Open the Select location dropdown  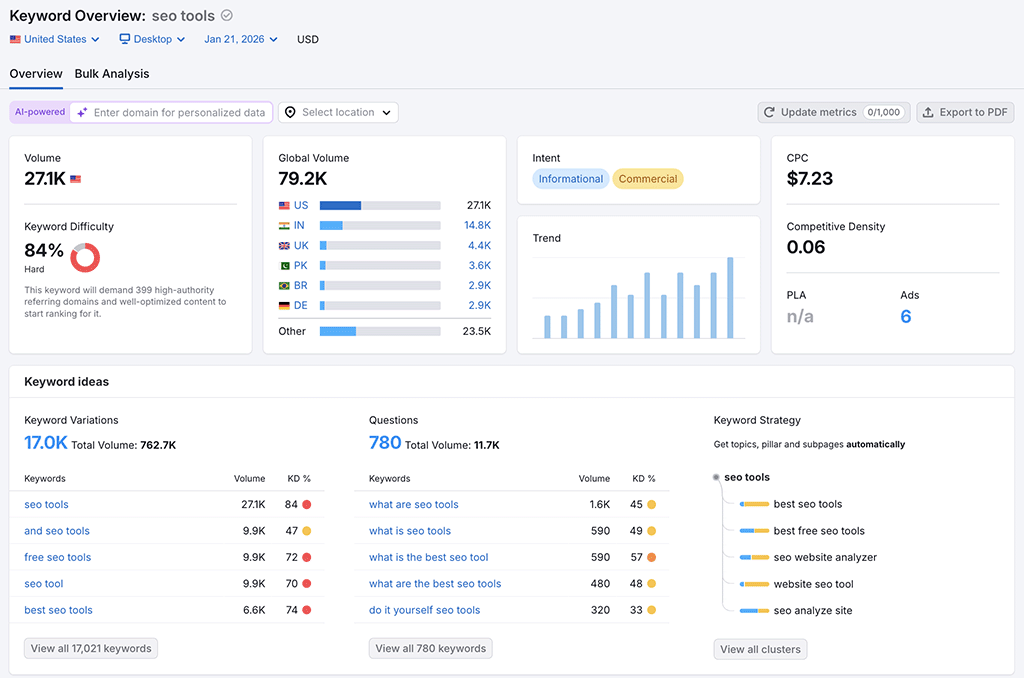tap(337, 112)
